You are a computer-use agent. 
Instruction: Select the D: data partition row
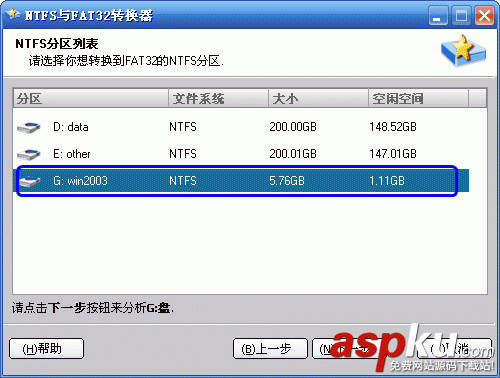click(x=241, y=127)
